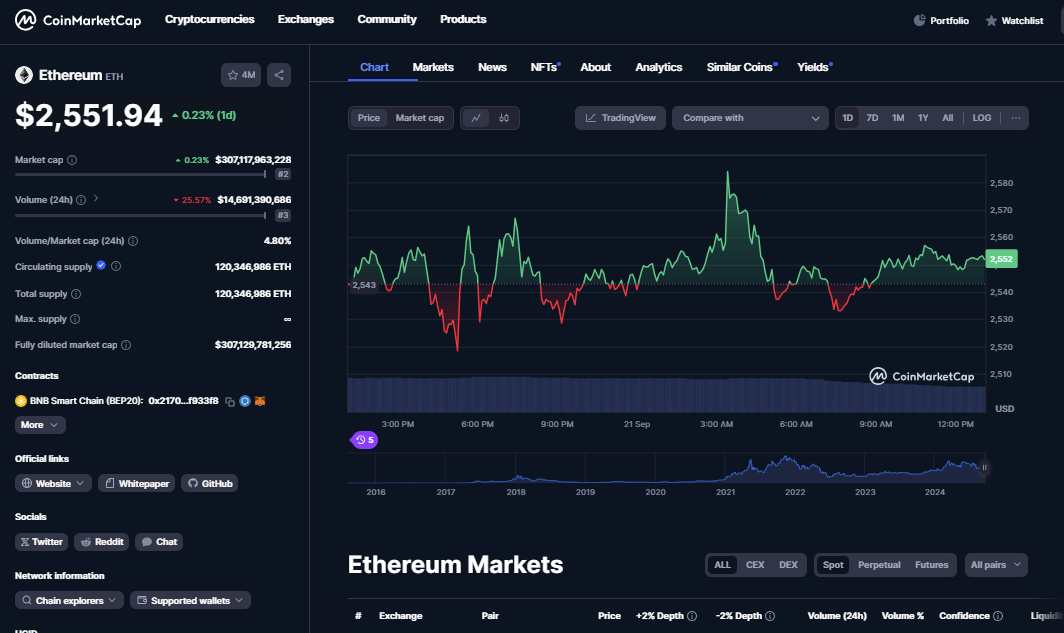Screen dimensions: 1064x633
Task: Click the share icon next to Ethereum
Action: click(x=279, y=75)
